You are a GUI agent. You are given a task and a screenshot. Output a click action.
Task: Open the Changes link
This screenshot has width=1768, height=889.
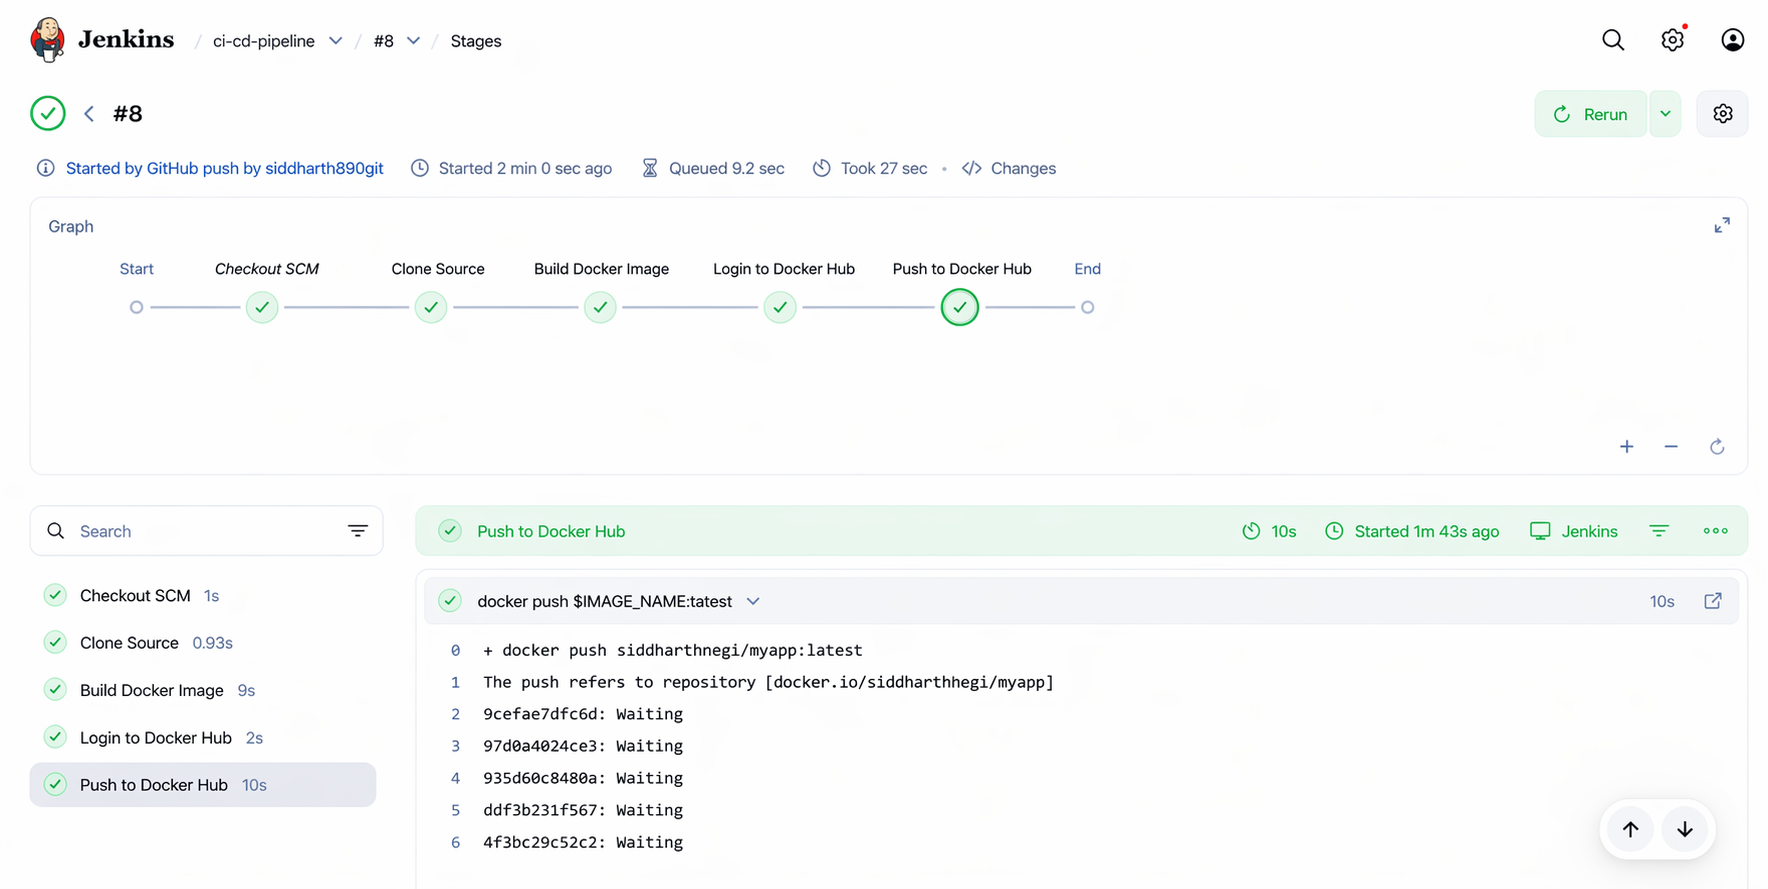tap(1009, 168)
